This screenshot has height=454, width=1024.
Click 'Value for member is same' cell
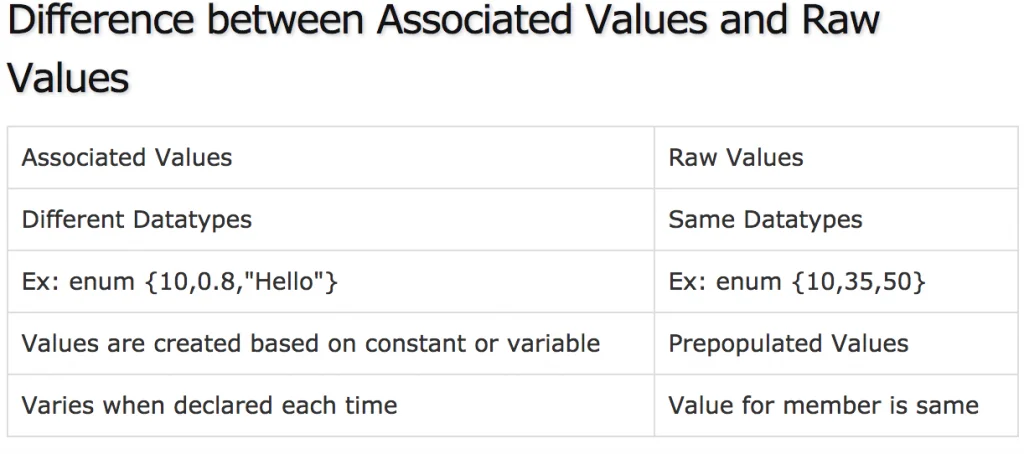tap(823, 405)
